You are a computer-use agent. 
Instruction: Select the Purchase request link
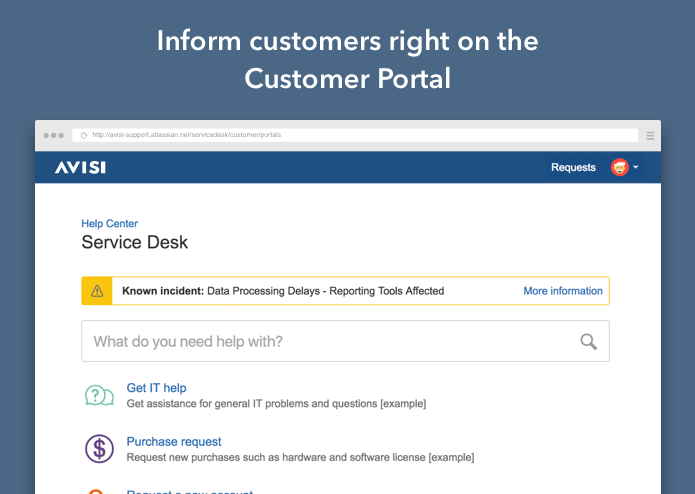coord(174,442)
